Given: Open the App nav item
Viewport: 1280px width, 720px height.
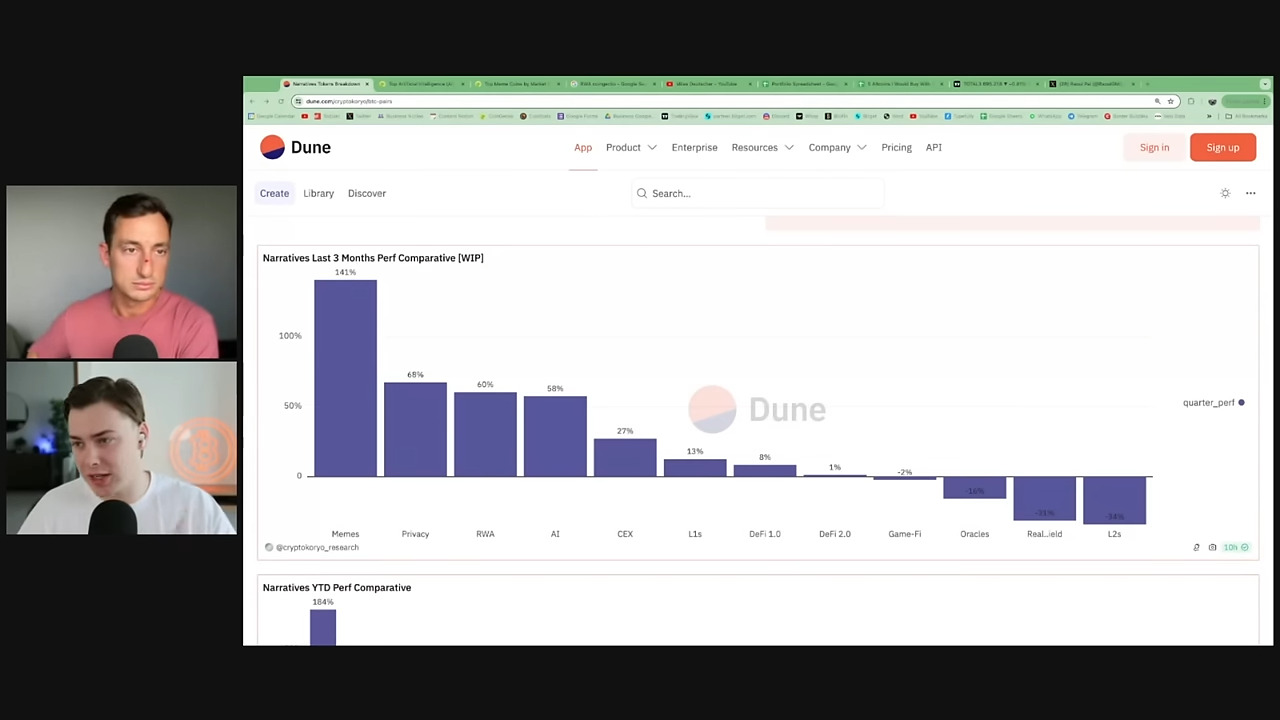Looking at the screenshot, I should [583, 147].
